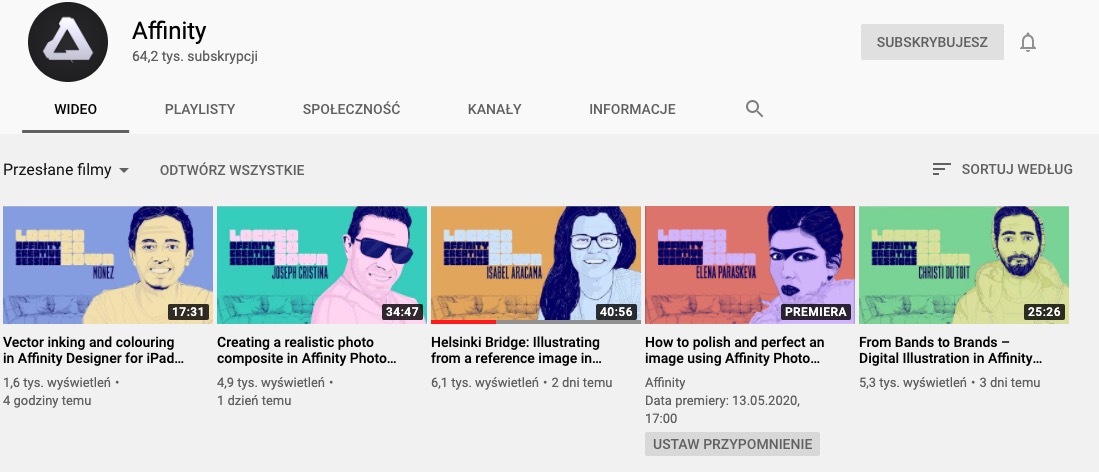Open channel search magnifier icon
The height and width of the screenshot is (472, 1099).
(754, 109)
